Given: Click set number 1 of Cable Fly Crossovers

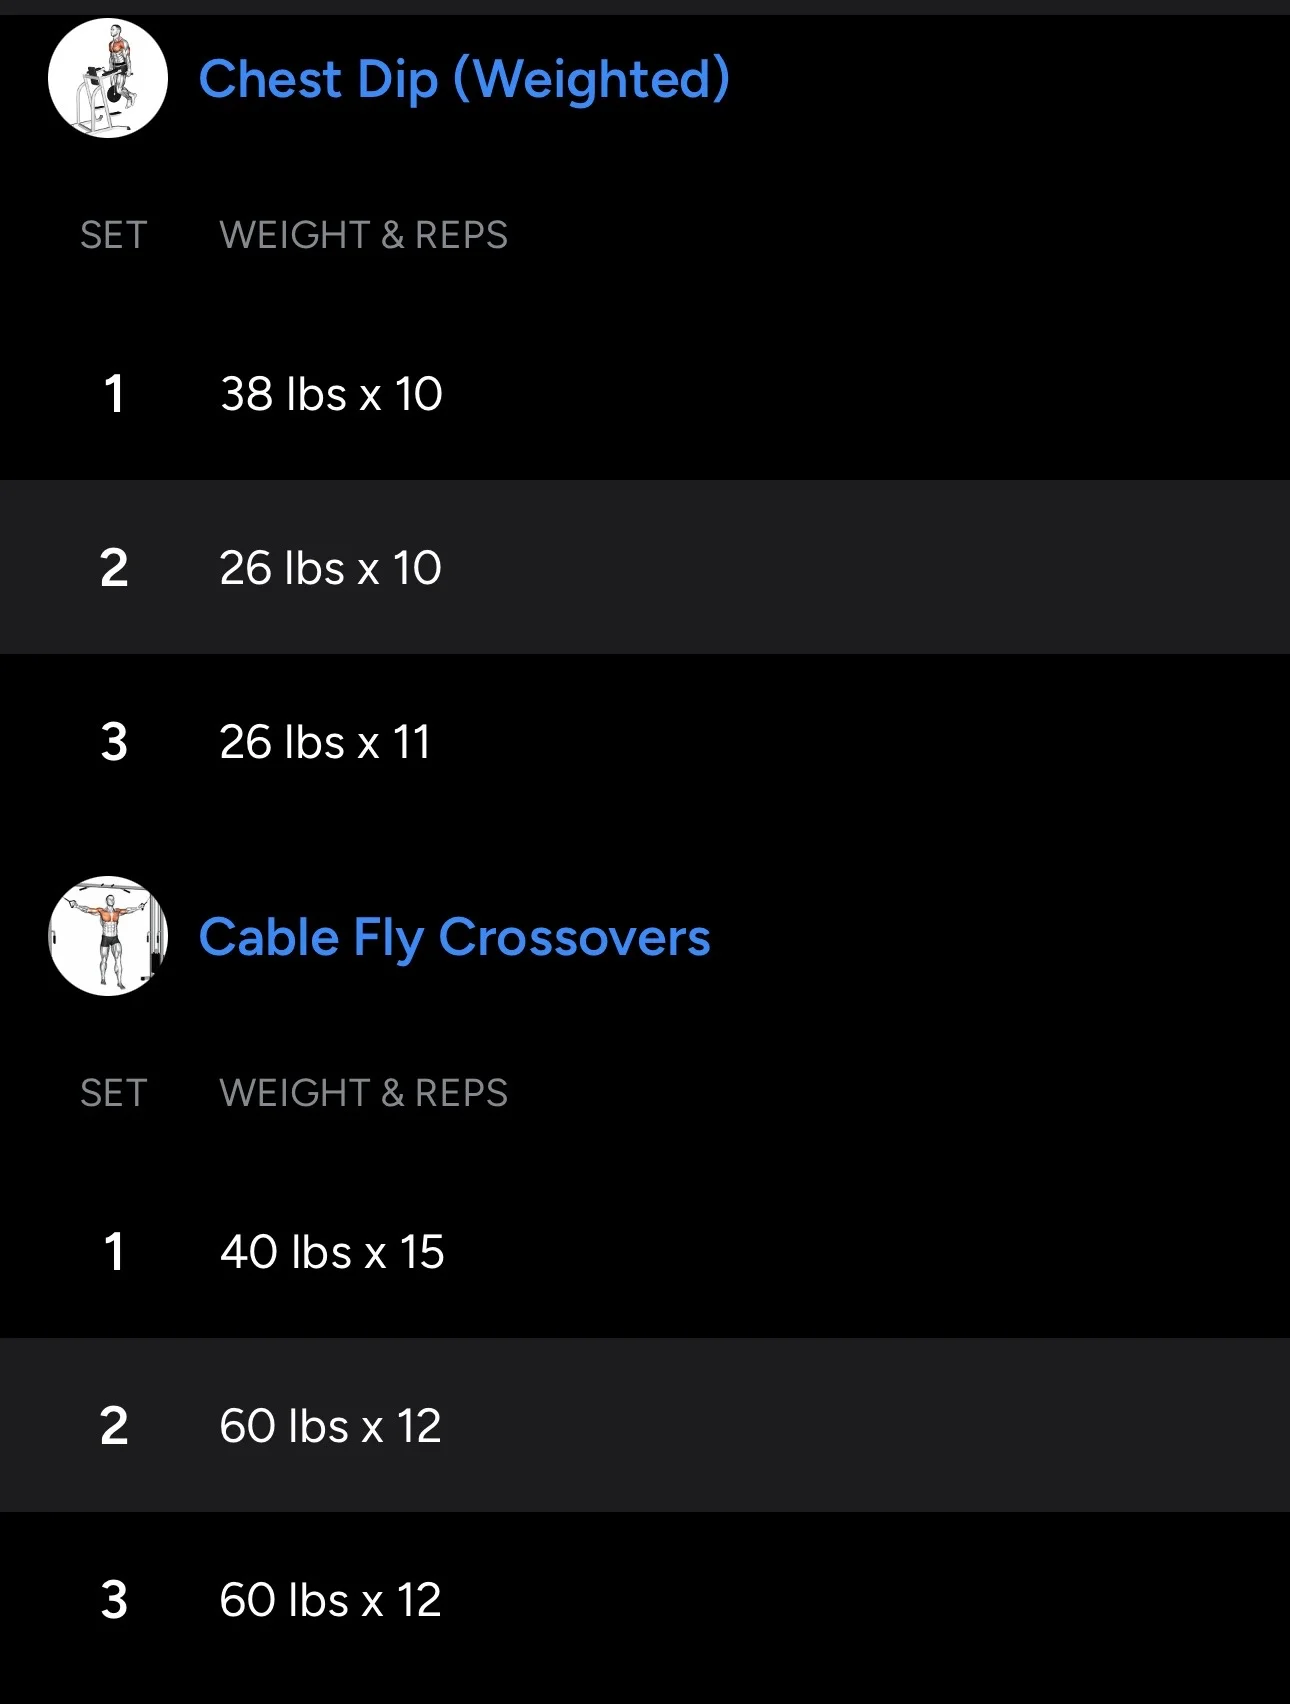Looking at the screenshot, I should pos(114,1252).
